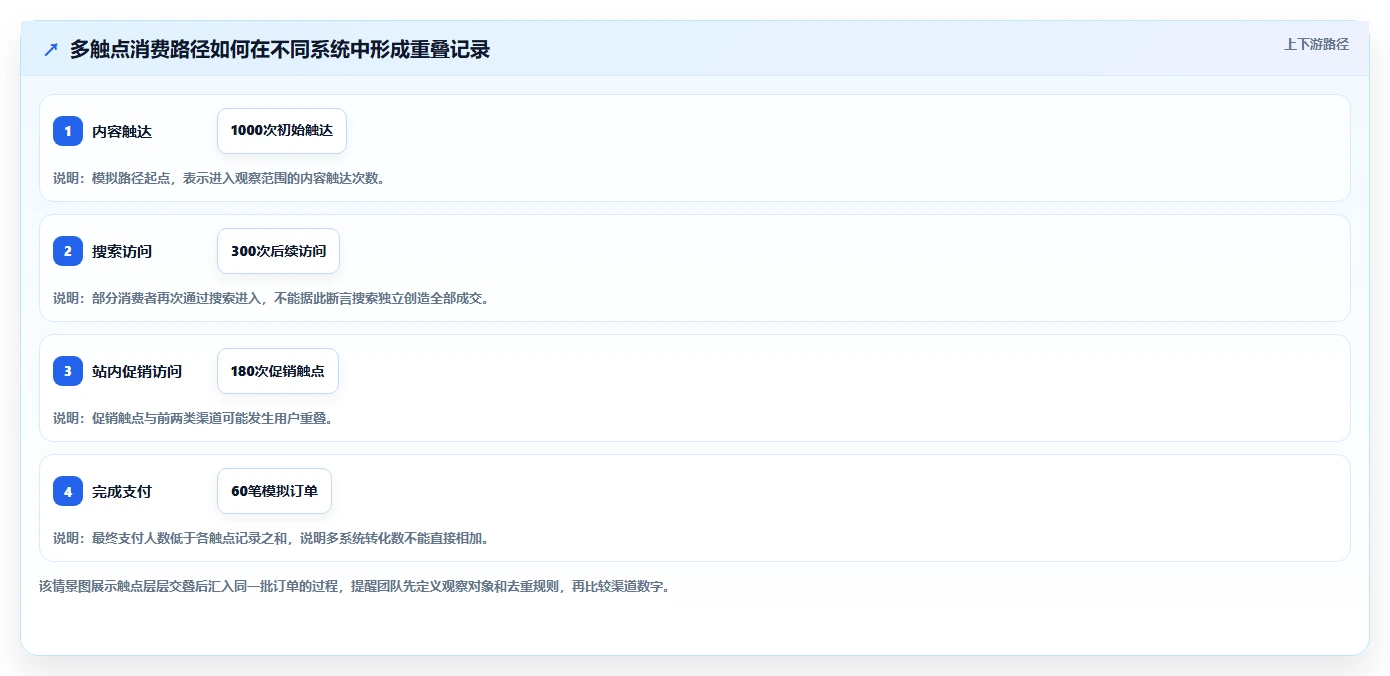The image size is (1390, 676).
Task: Click the step 1 number badge
Action: (68, 131)
